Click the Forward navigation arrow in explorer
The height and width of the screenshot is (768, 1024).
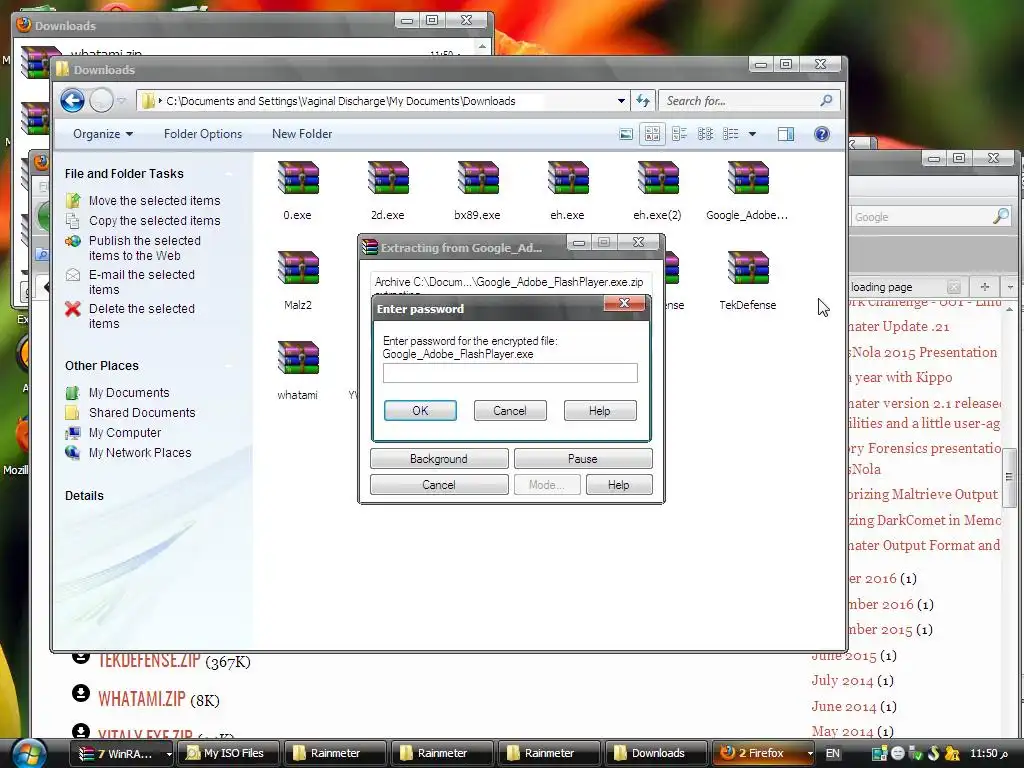tap(101, 101)
